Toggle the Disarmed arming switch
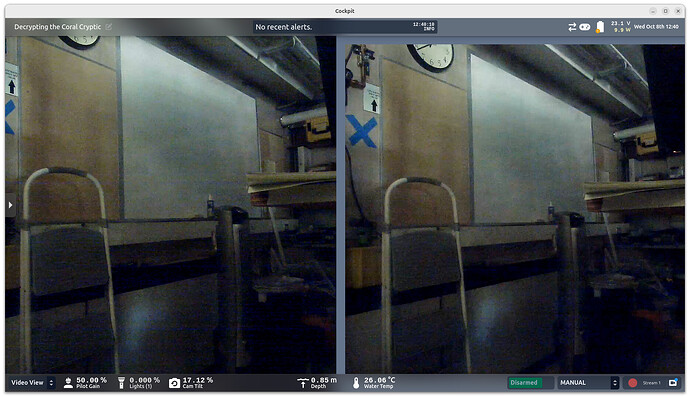Viewport: 690px width, 397px height. coord(530,383)
